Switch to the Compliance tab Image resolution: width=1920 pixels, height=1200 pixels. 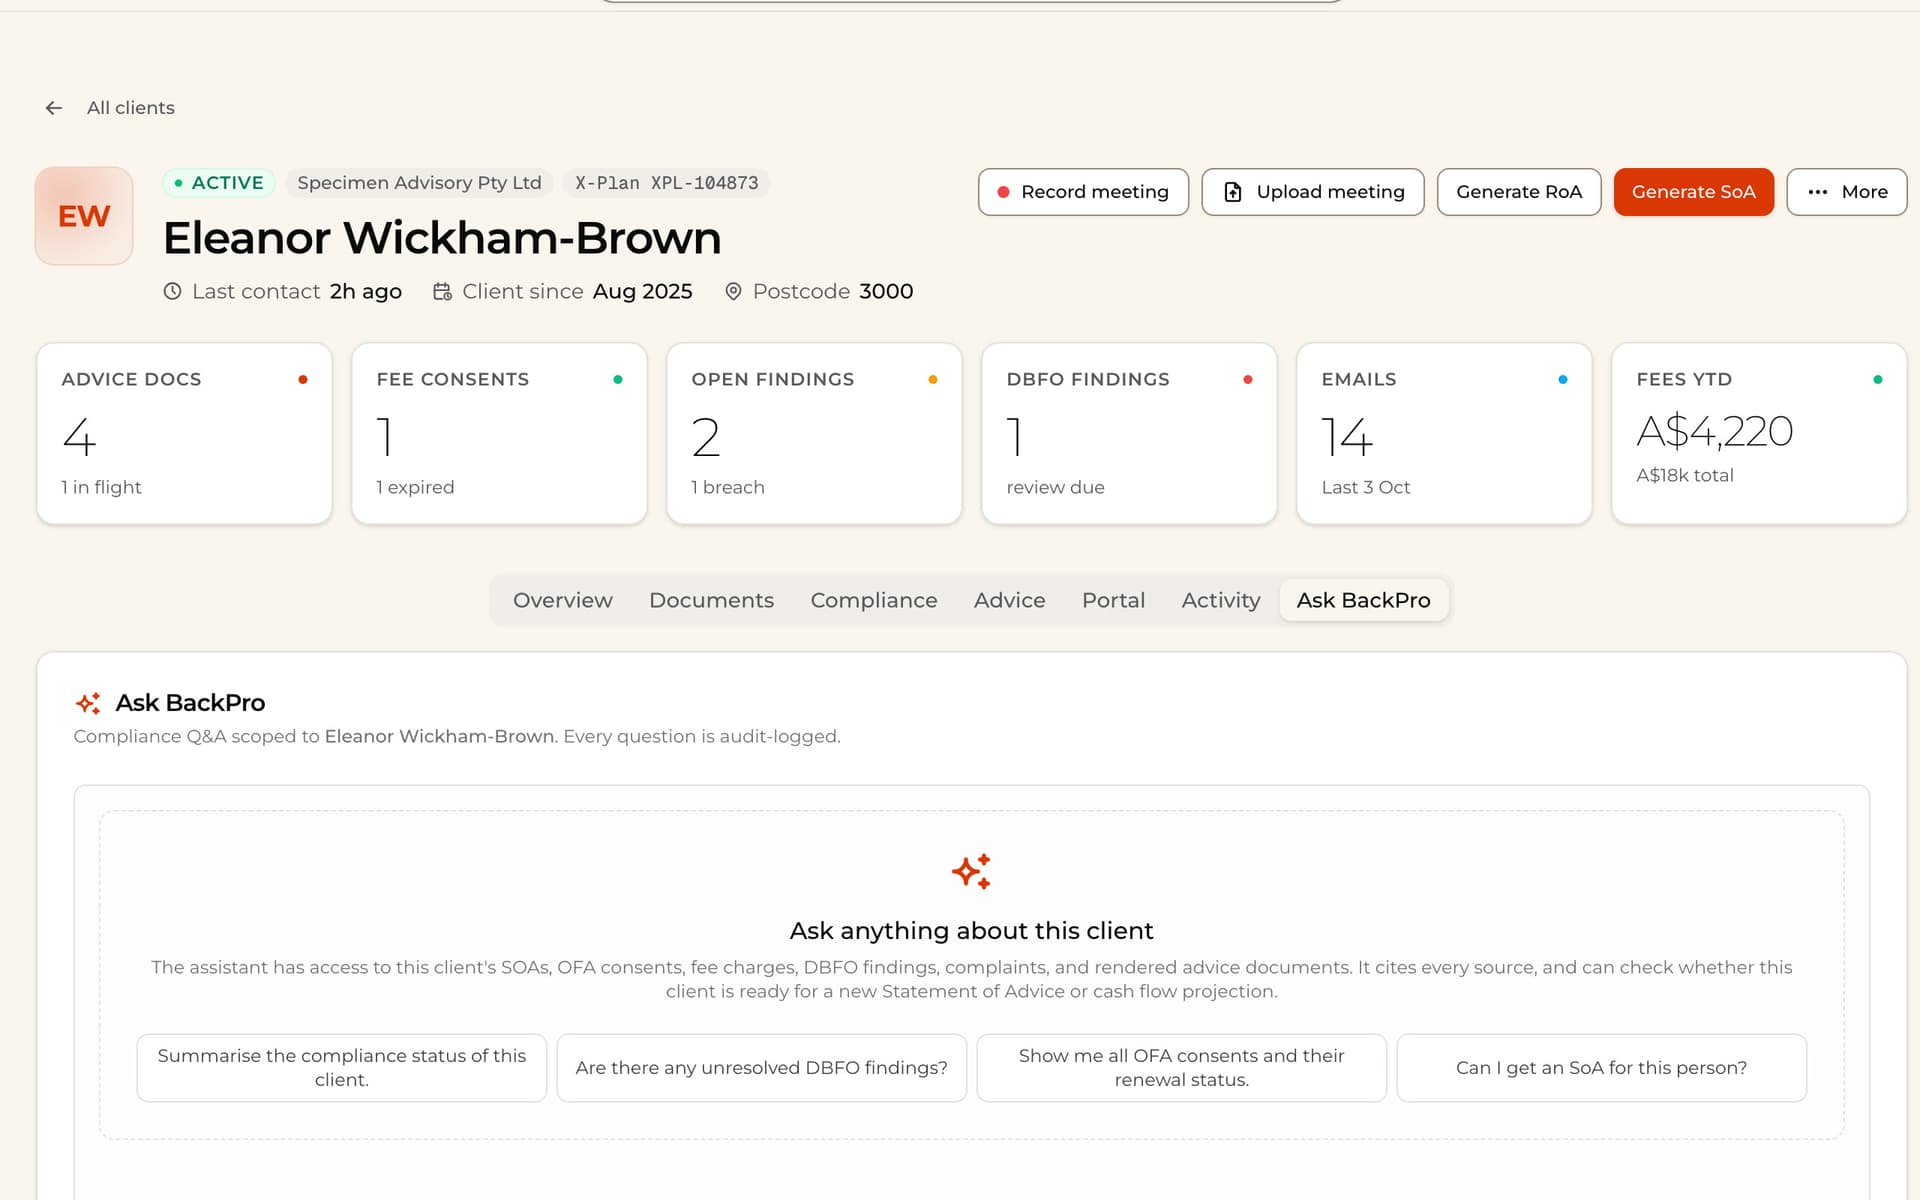click(874, 600)
